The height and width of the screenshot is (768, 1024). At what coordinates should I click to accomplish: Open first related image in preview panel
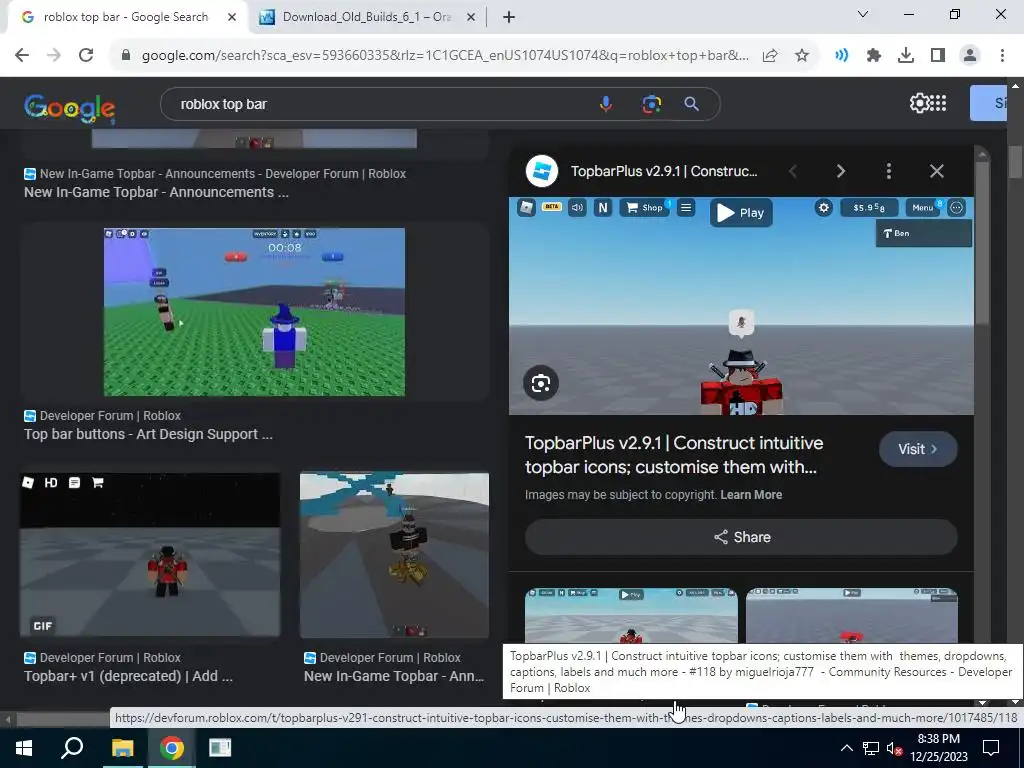coord(631,615)
